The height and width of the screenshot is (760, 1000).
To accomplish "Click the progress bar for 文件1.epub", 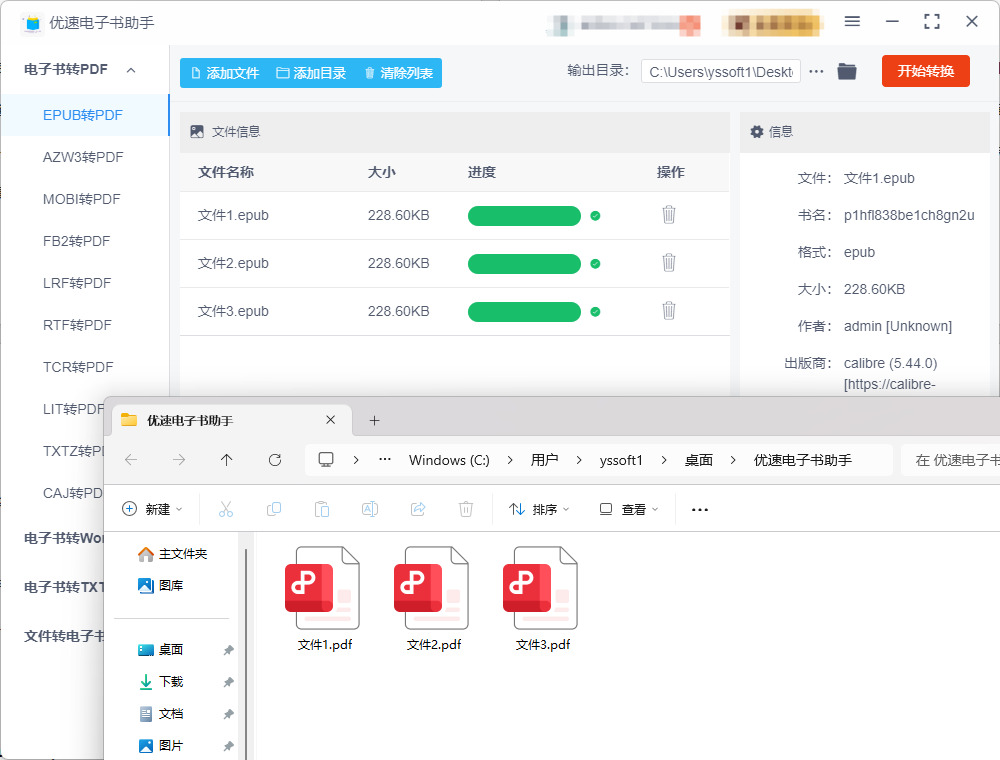I will pyautogui.click(x=524, y=216).
